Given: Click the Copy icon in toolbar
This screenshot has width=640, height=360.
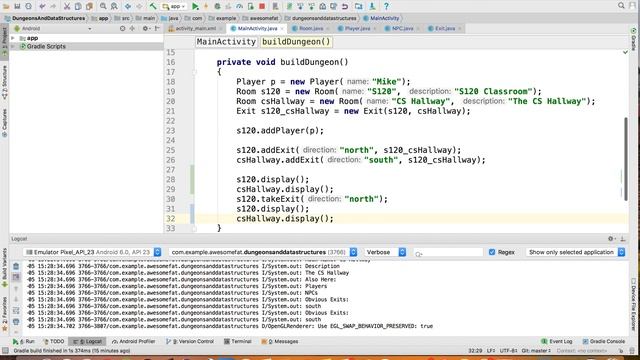Looking at the screenshot, I should [78, 6].
